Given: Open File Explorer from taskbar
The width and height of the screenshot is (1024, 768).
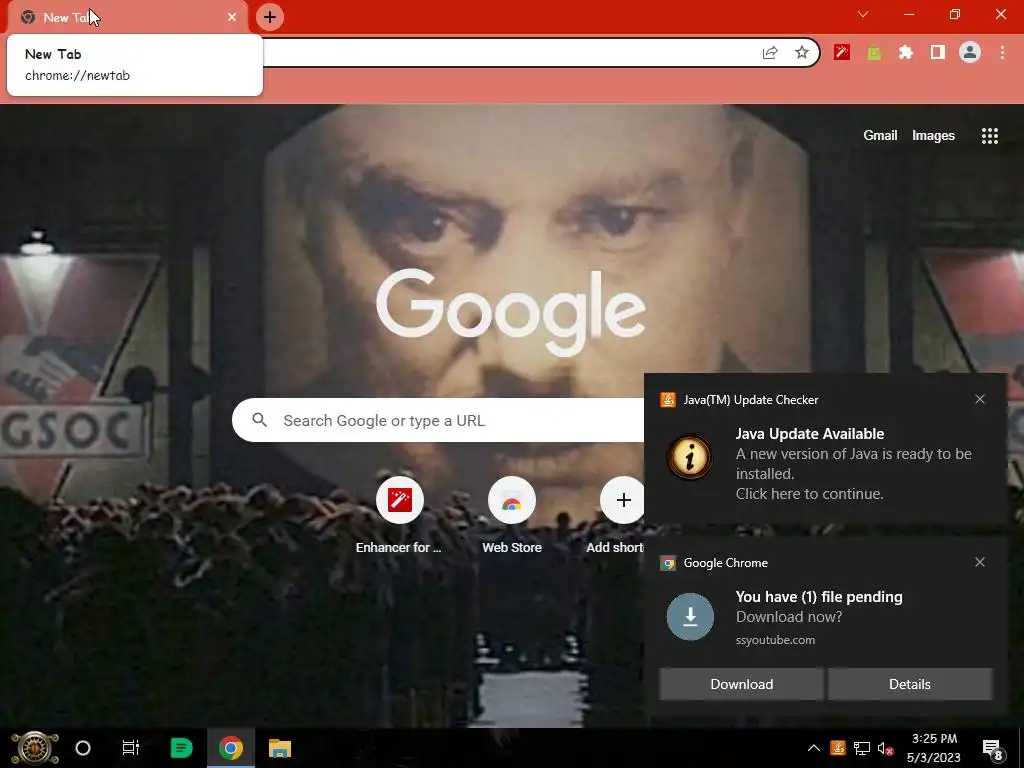Looking at the screenshot, I should 280,748.
